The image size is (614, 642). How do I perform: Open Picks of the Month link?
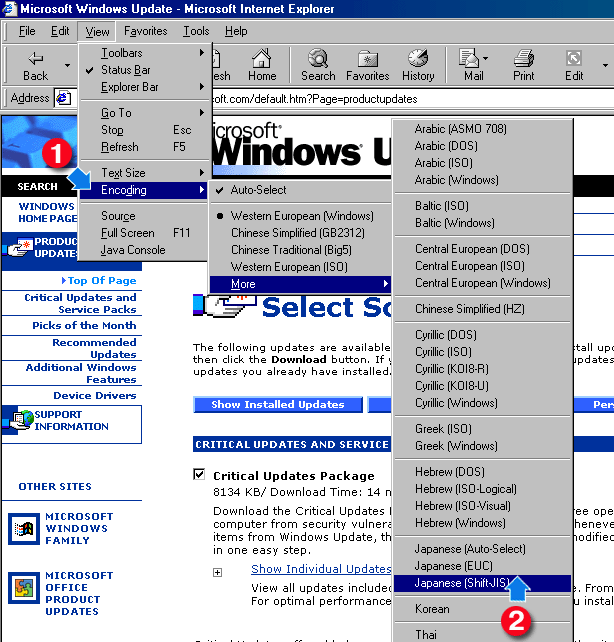pyautogui.click(x=84, y=326)
